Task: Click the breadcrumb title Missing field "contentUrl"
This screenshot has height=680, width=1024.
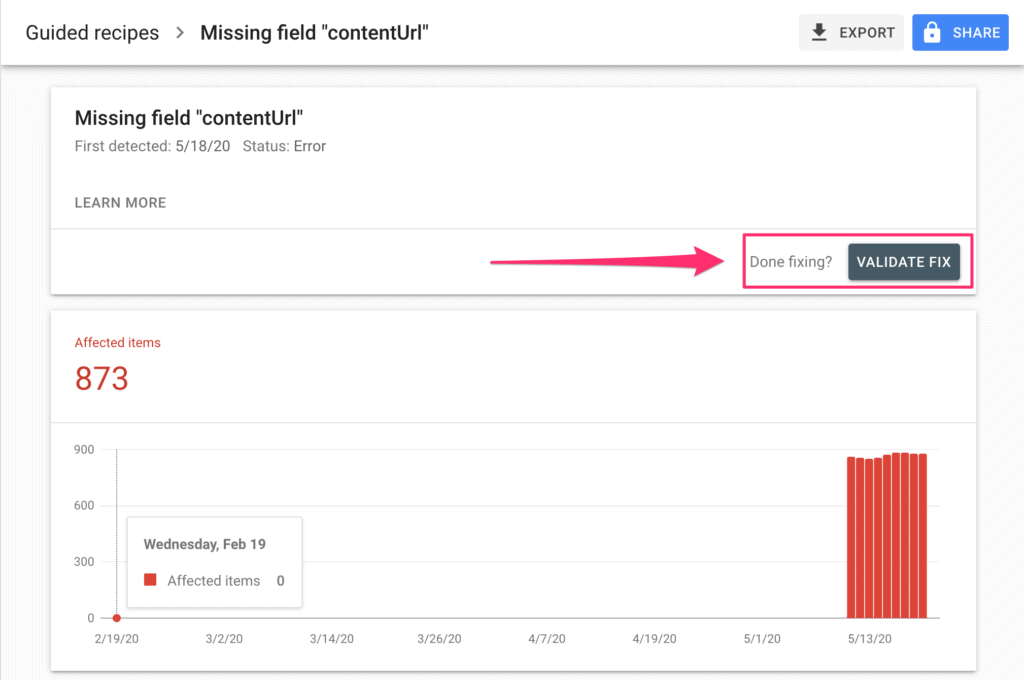Action: [314, 33]
